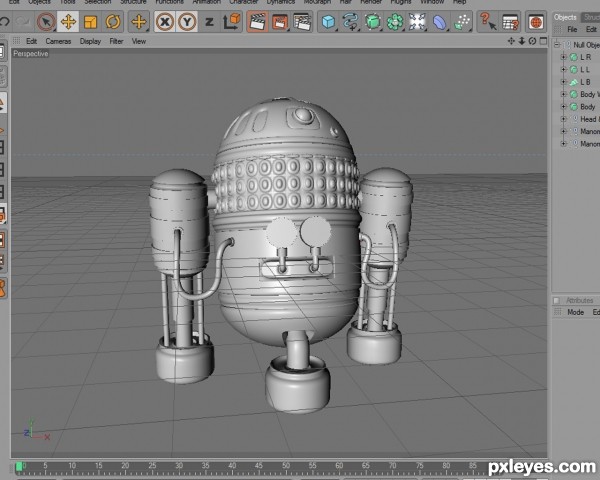600x480 pixels.
Task: Toggle the Y axis lock
Action: [x=187, y=22]
